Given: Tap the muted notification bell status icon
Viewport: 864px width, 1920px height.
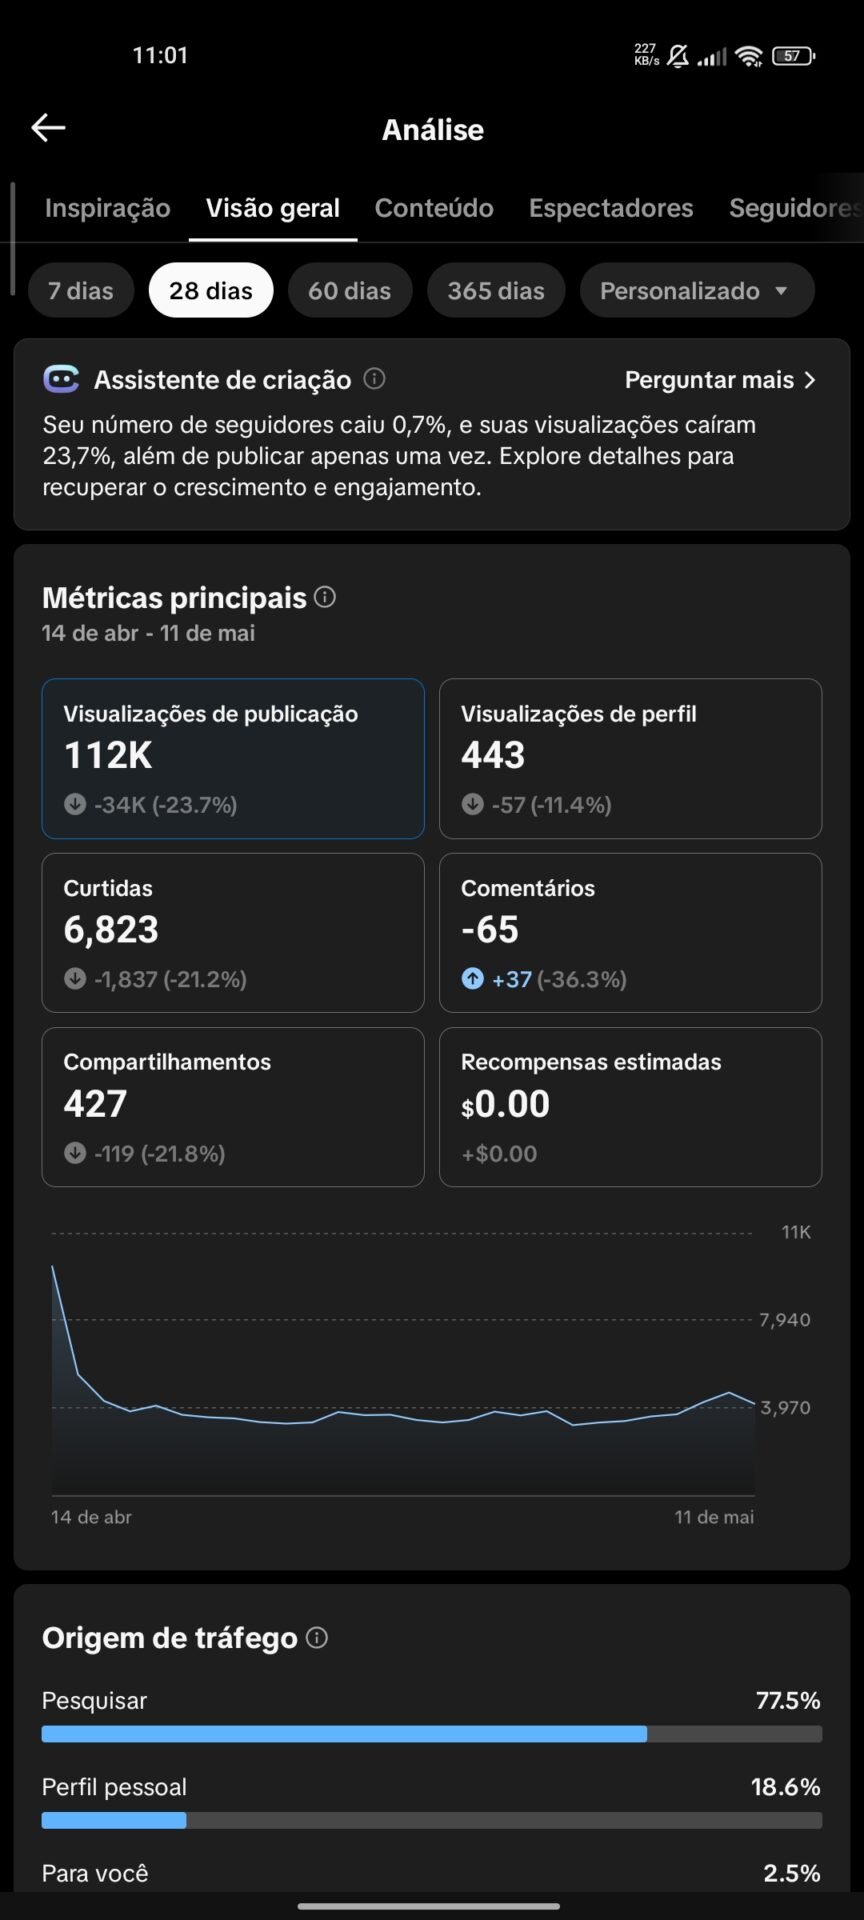Looking at the screenshot, I should click(678, 56).
